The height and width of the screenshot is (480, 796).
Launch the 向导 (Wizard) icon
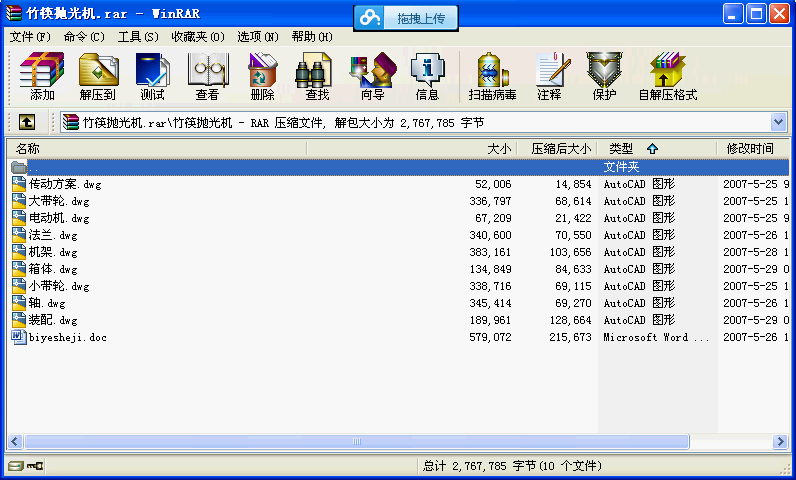tap(373, 70)
